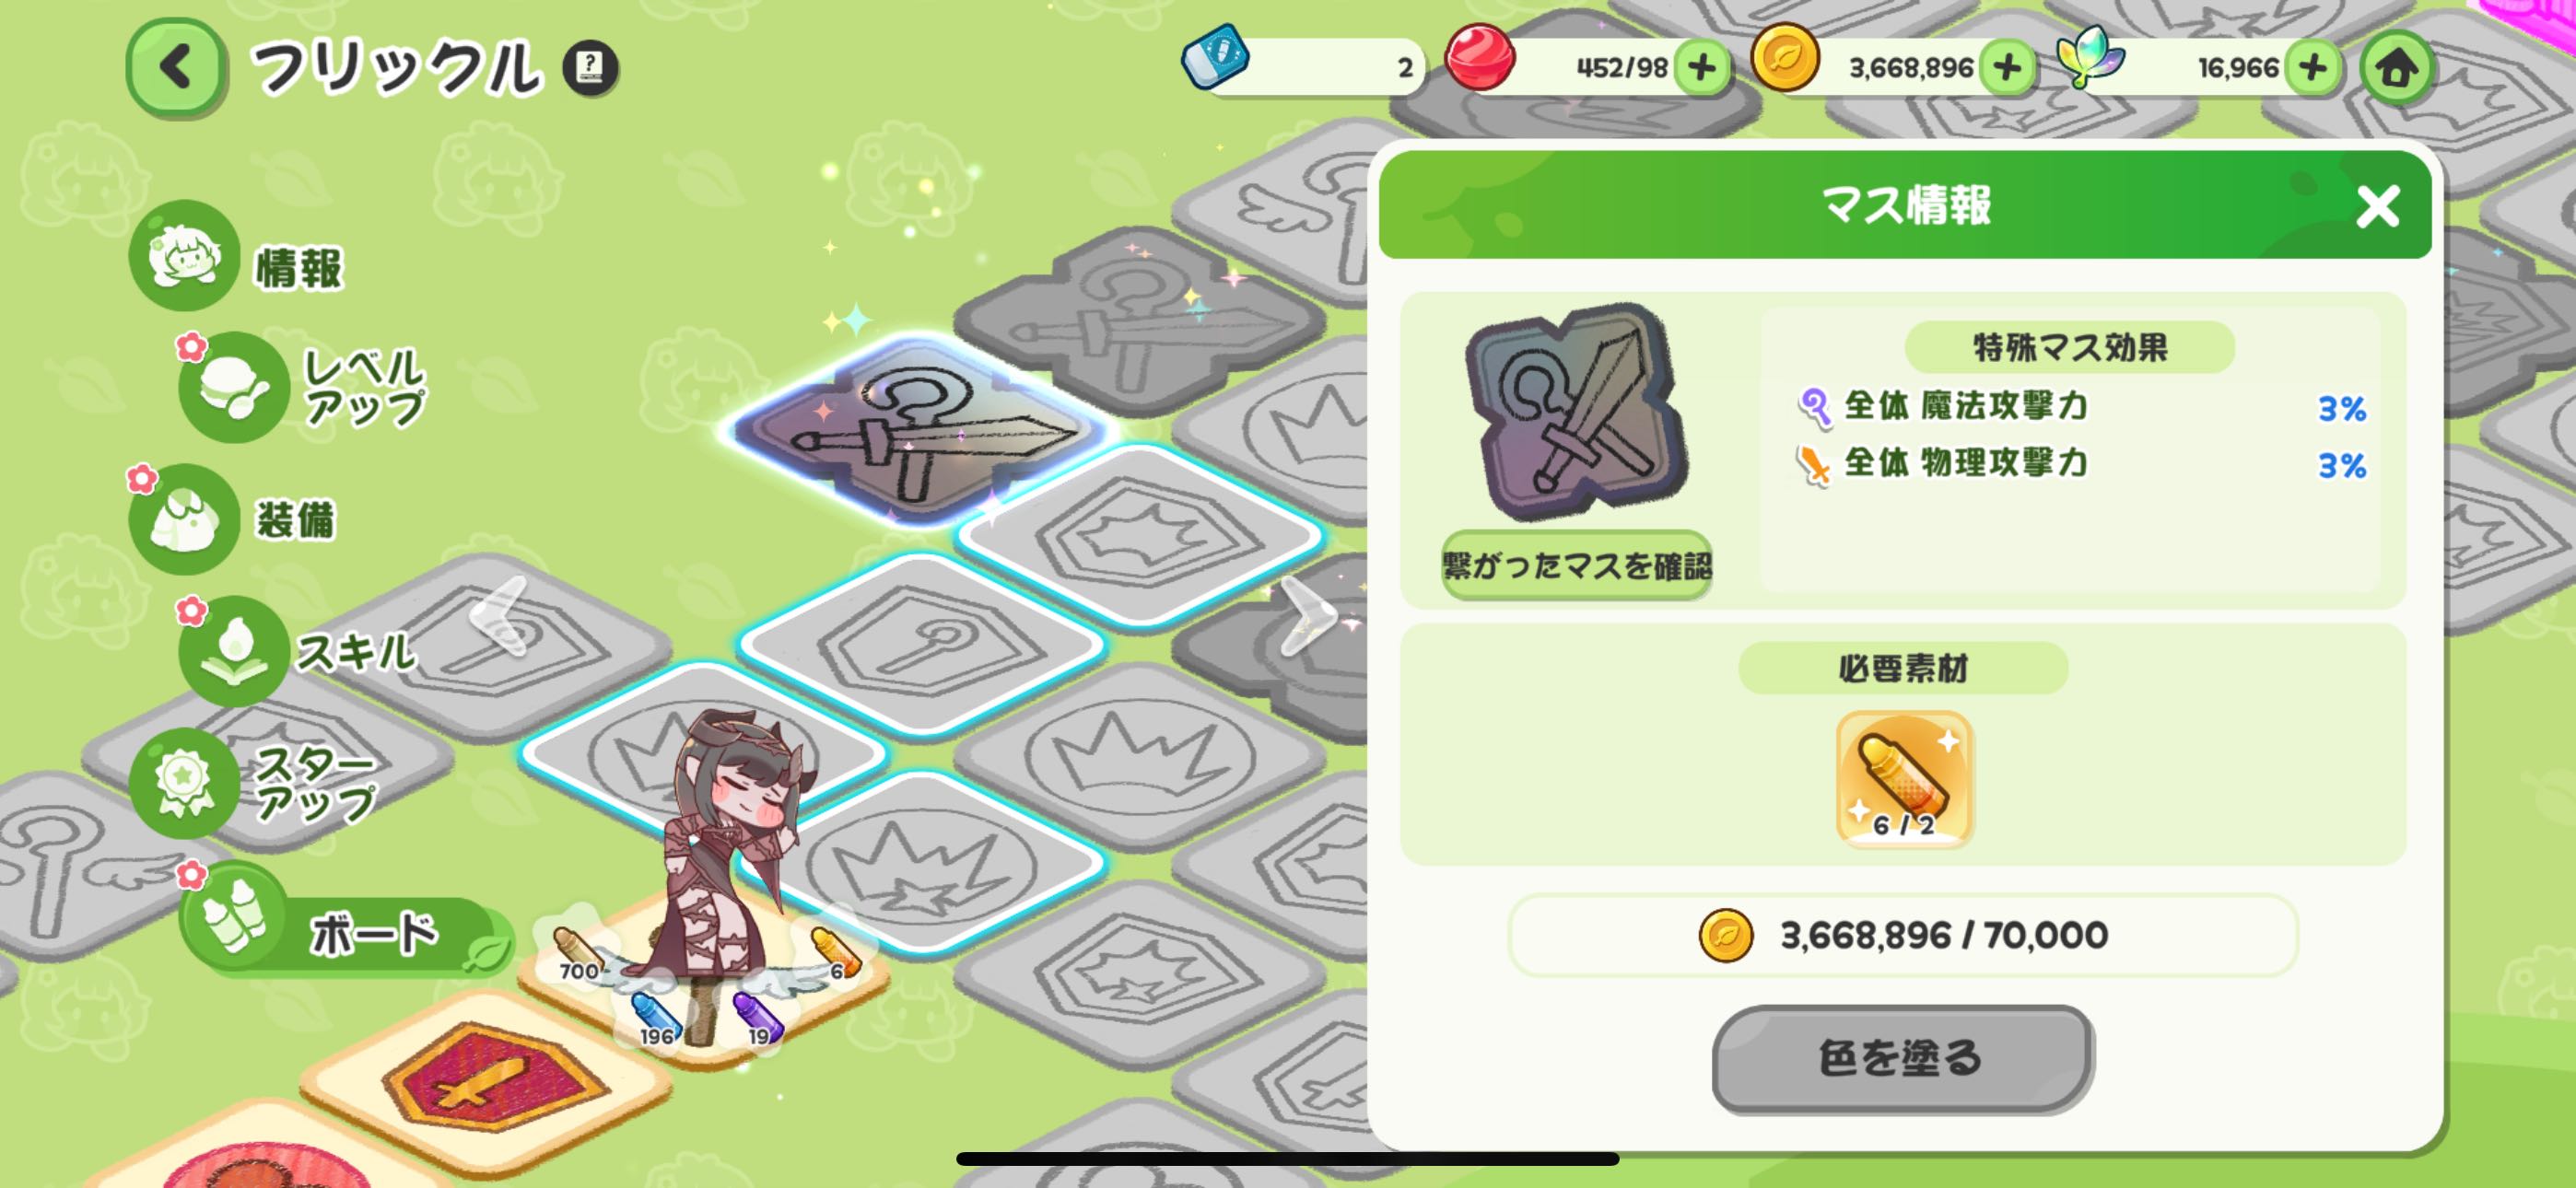Switch to previous character with left arrow
Viewport: 2576px width, 1188px height.
click(x=499, y=617)
